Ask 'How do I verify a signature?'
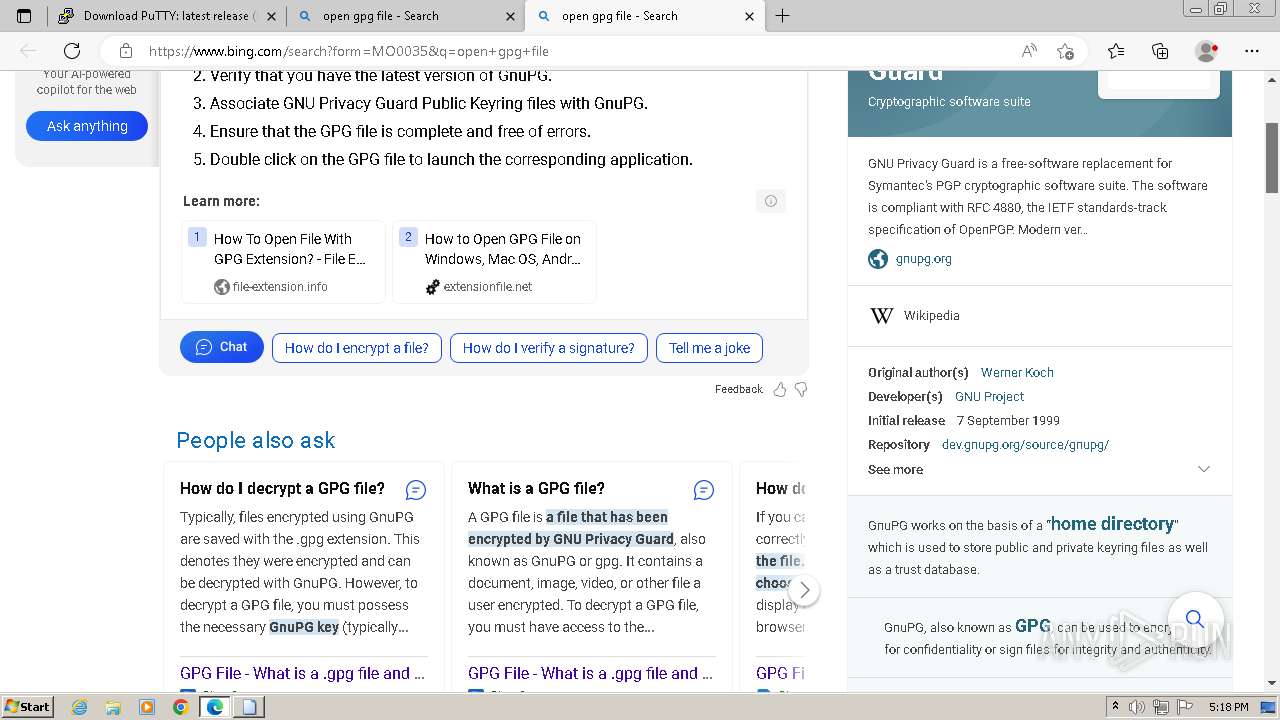This screenshot has height=720, width=1280. [548, 348]
